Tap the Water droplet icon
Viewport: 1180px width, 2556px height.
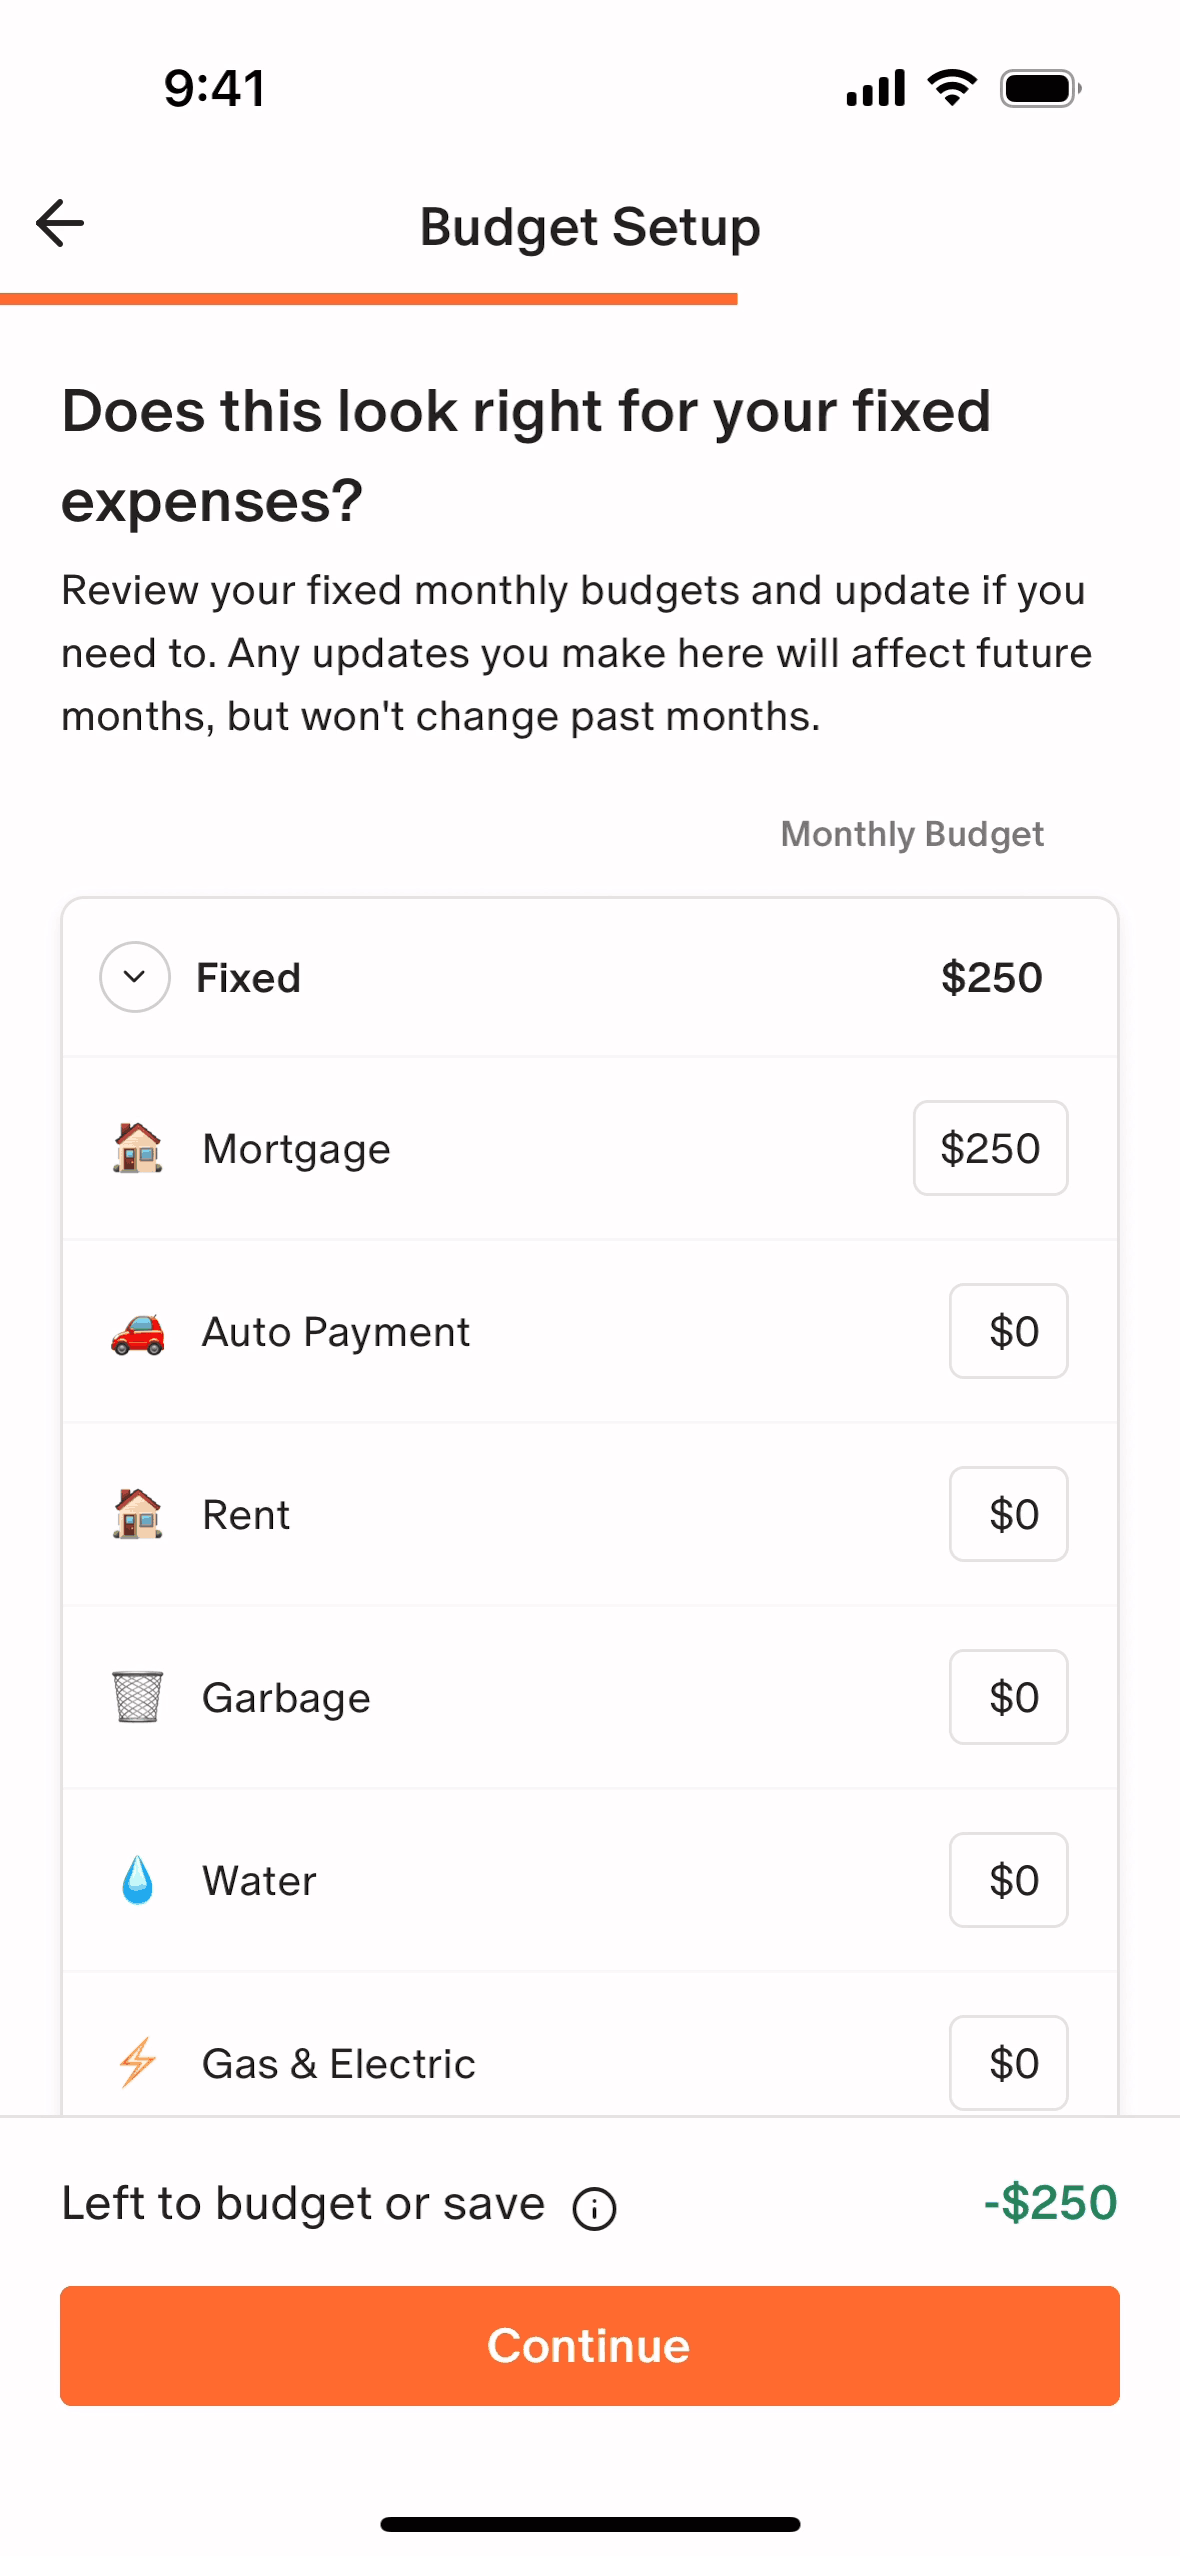tap(137, 1880)
